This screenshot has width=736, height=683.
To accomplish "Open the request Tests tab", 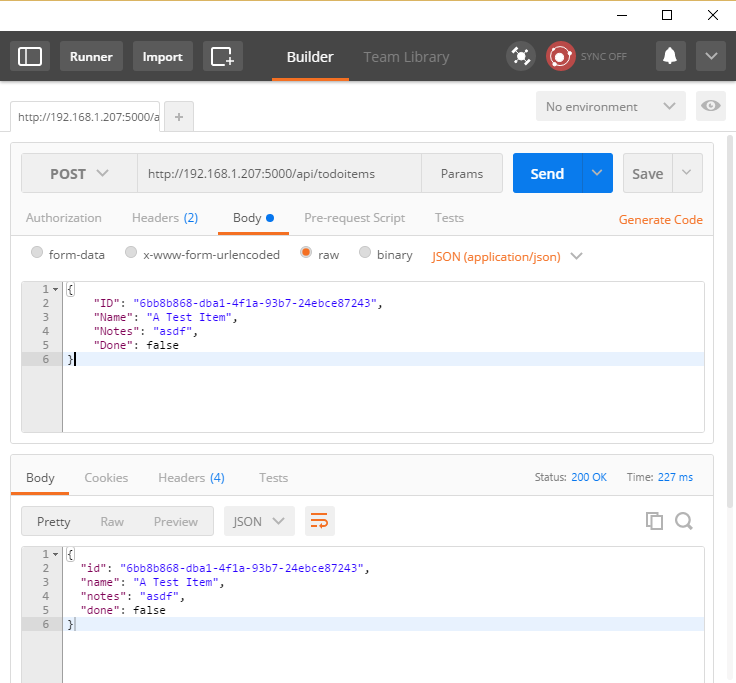I will click(x=449, y=218).
